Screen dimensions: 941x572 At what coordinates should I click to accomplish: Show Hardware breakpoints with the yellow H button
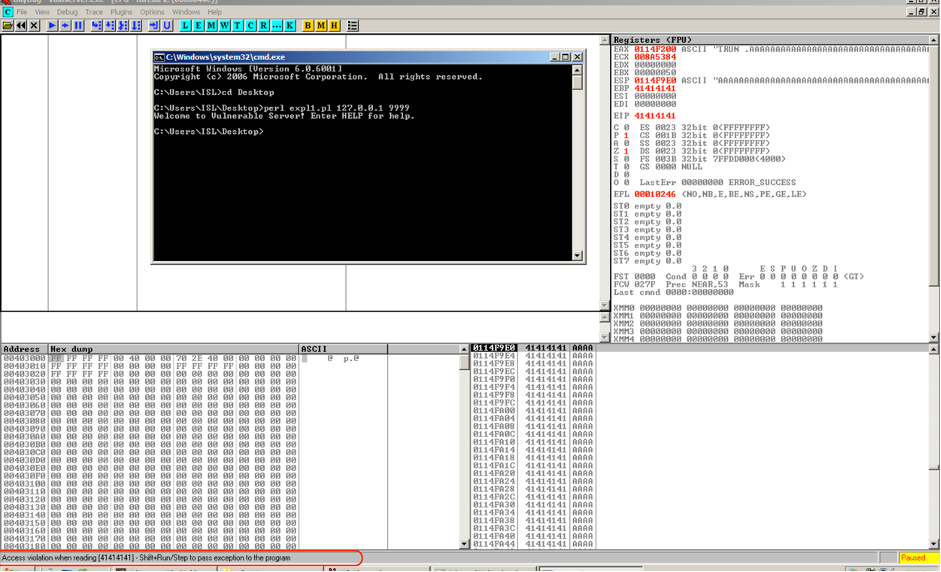(x=334, y=26)
